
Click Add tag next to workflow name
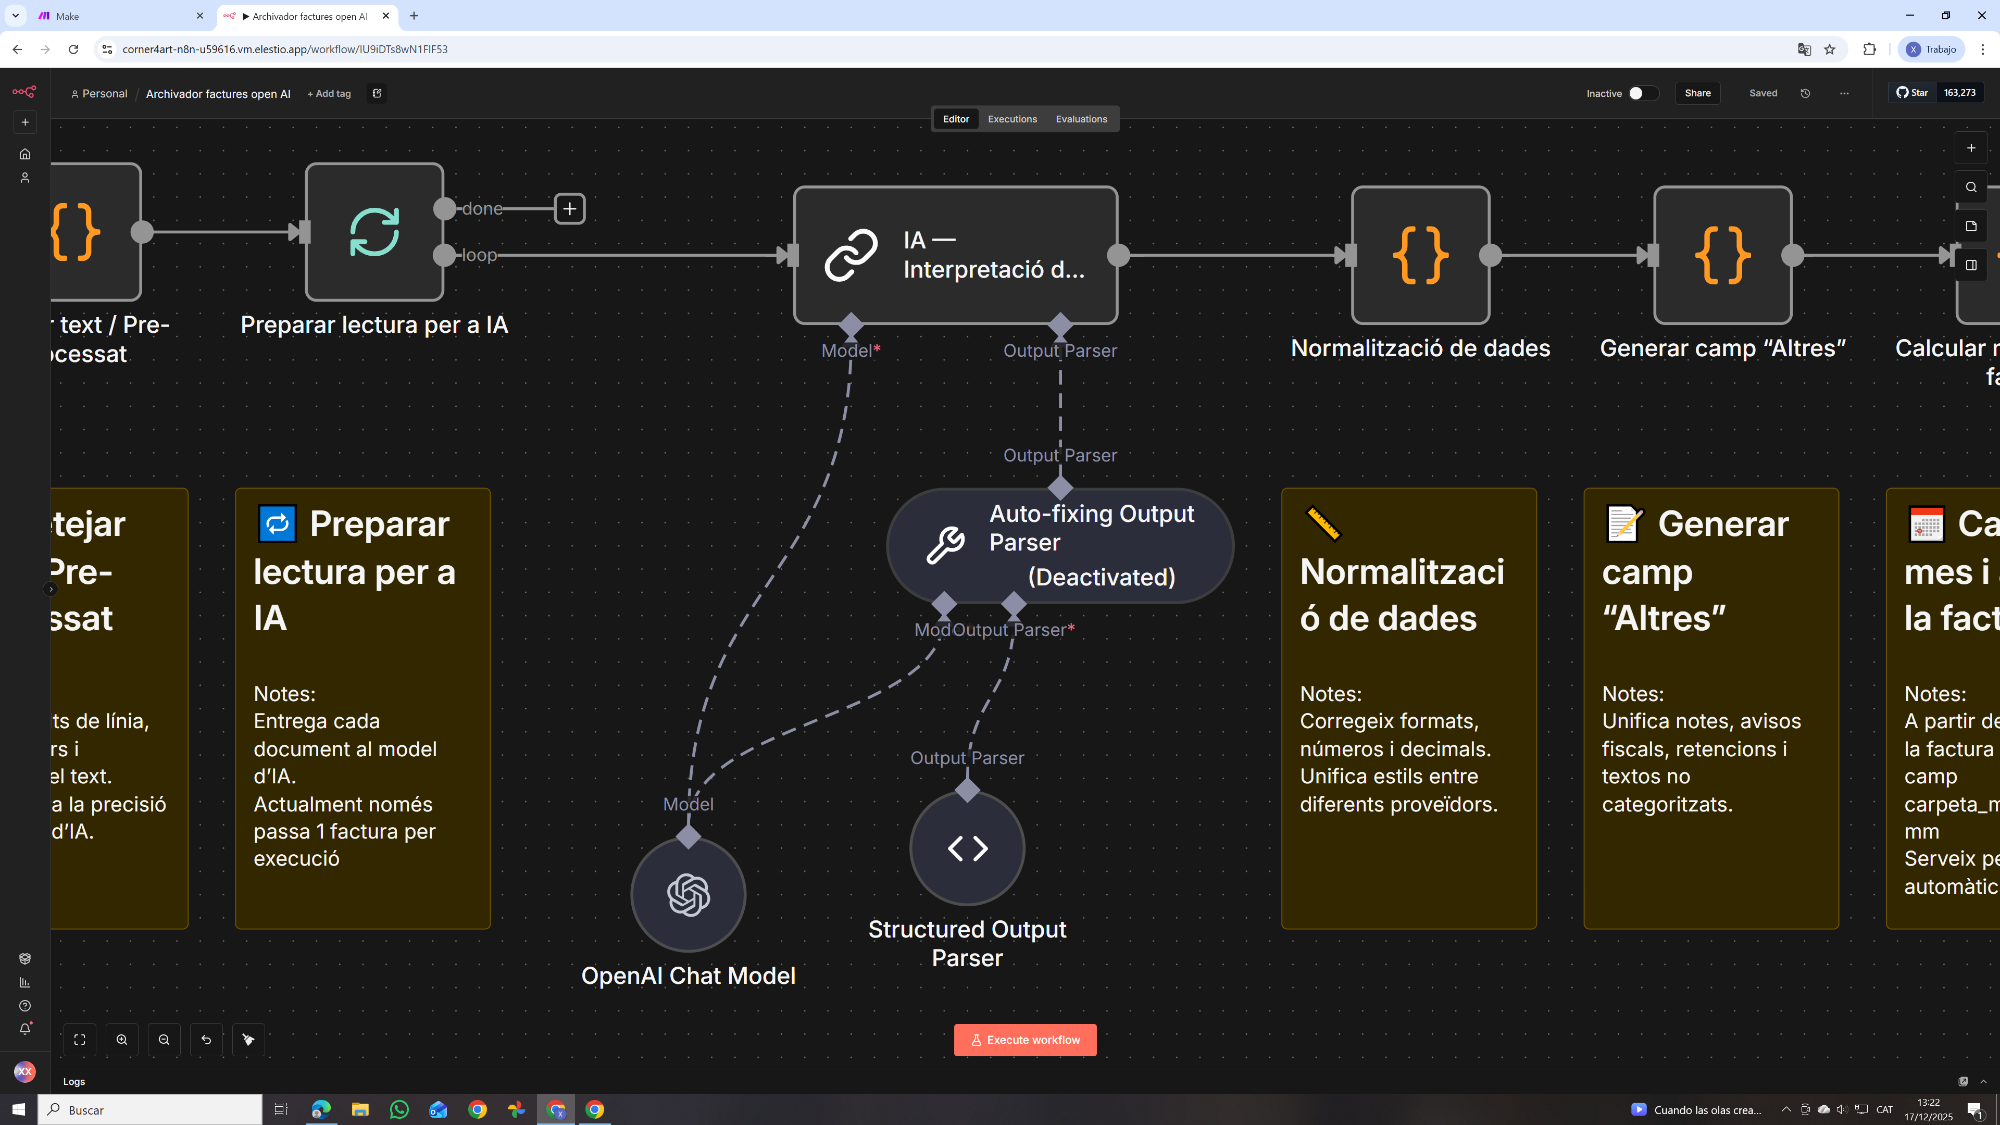click(329, 94)
